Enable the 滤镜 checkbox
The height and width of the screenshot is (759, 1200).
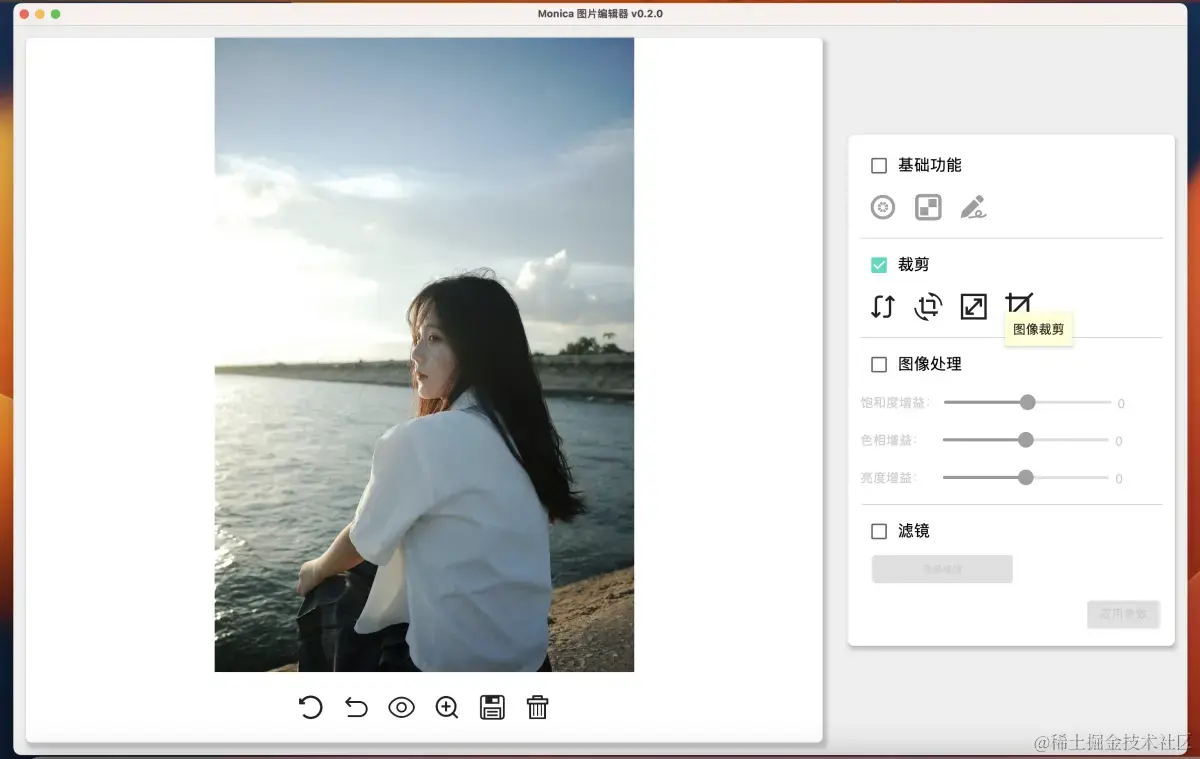point(879,531)
